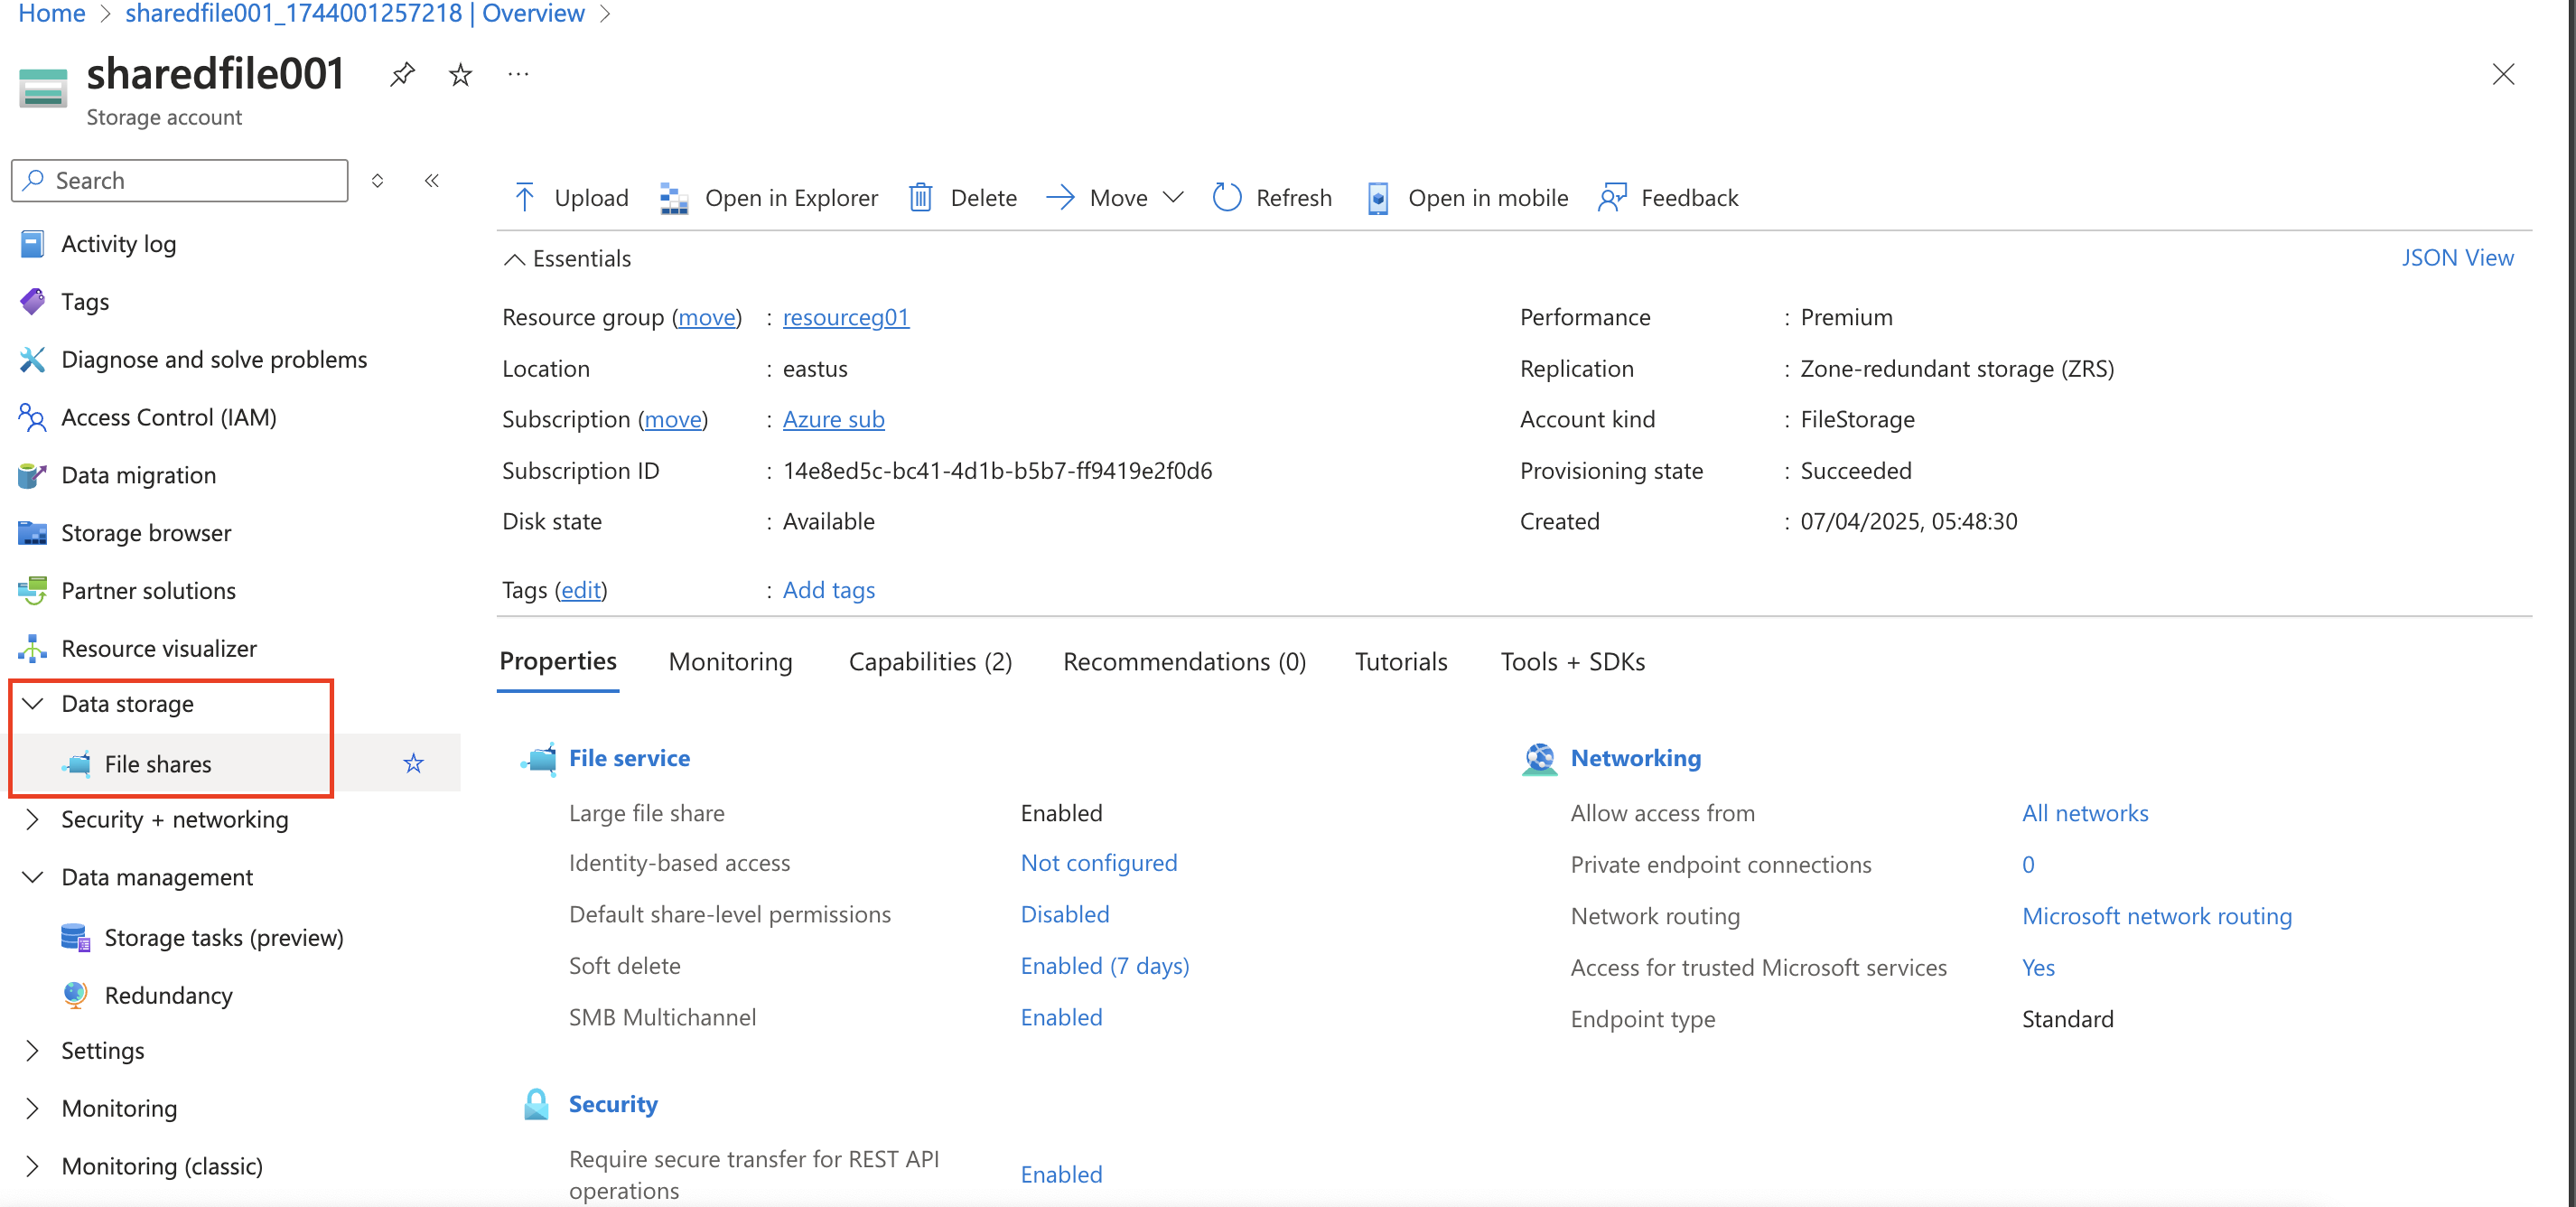Open the Move dropdown
Screen dimensions: 2576x1207
[x=1116, y=198]
